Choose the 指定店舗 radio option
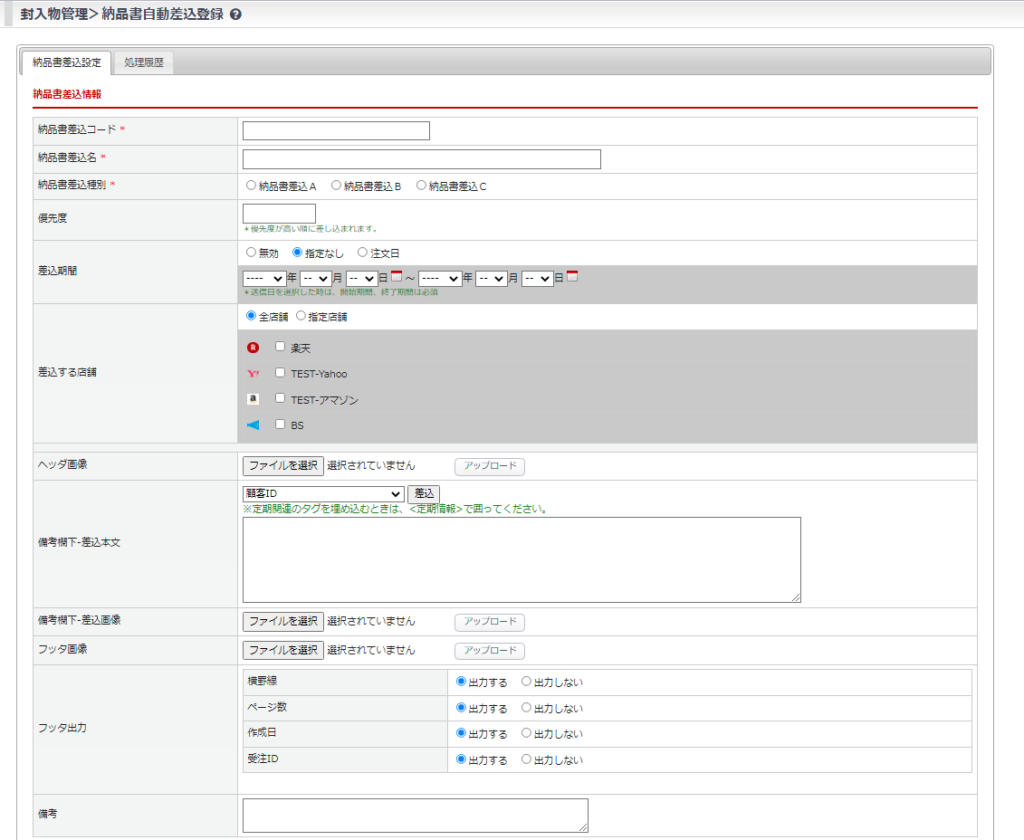 tap(301, 316)
